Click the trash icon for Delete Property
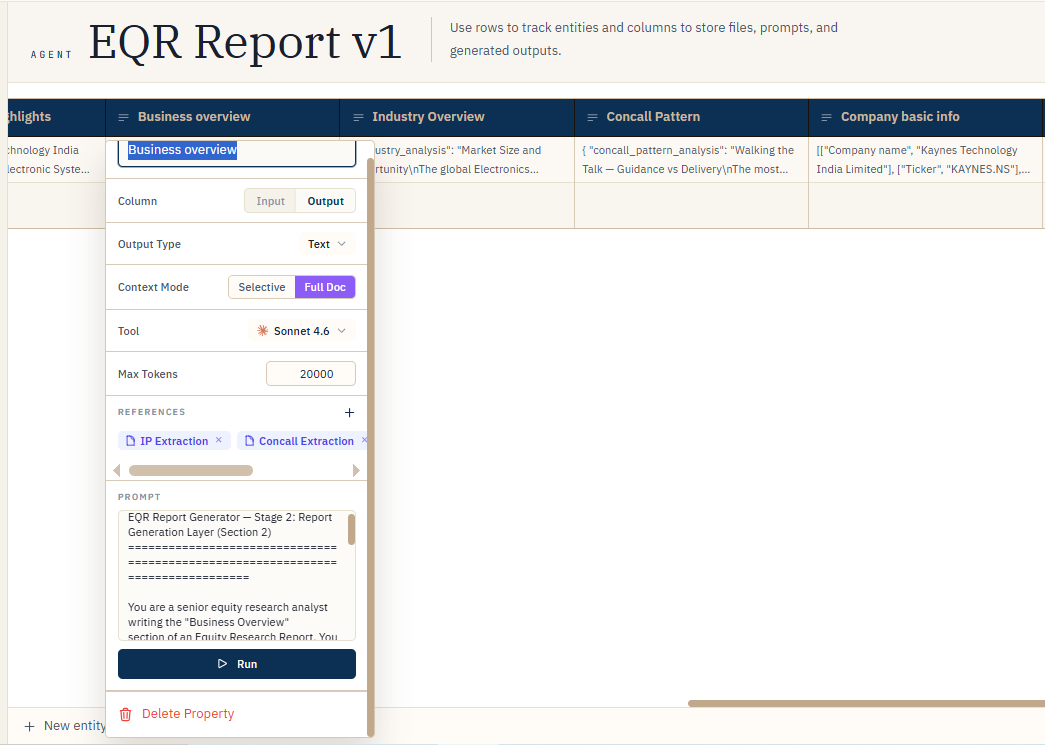 pos(125,714)
